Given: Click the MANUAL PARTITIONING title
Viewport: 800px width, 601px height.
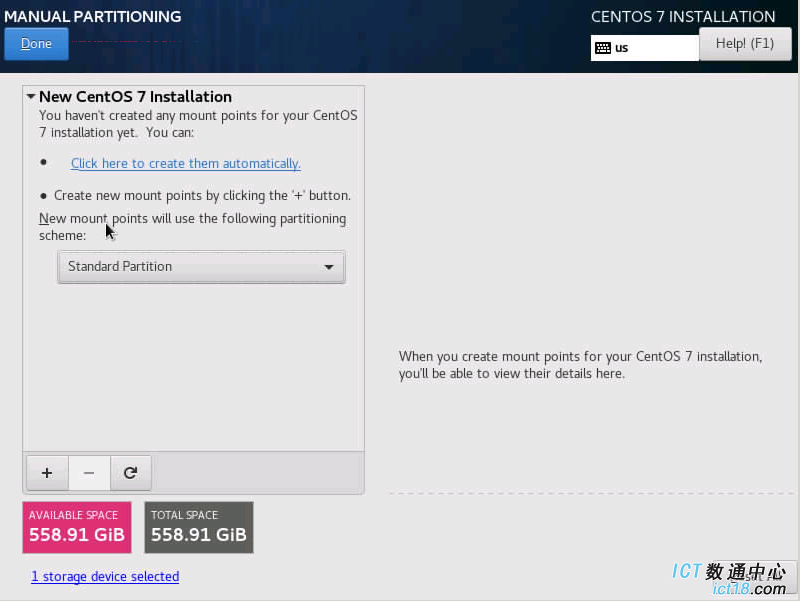Looking at the screenshot, I should click(x=93, y=16).
